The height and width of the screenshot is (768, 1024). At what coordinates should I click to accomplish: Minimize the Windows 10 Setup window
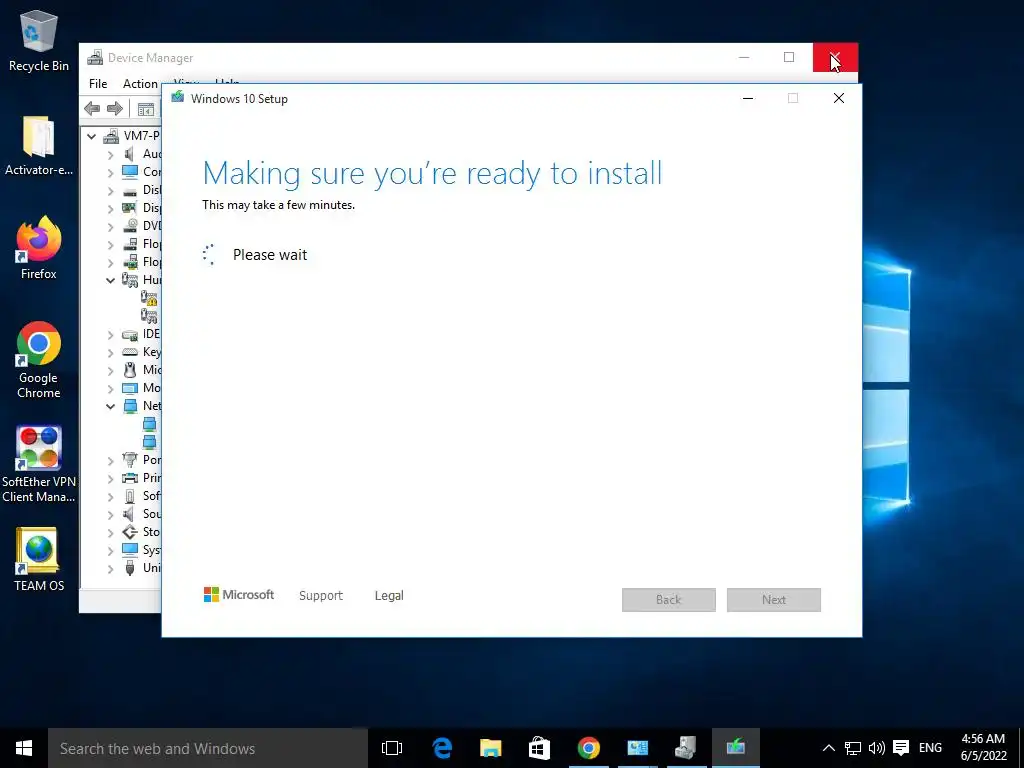pyautogui.click(x=748, y=98)
